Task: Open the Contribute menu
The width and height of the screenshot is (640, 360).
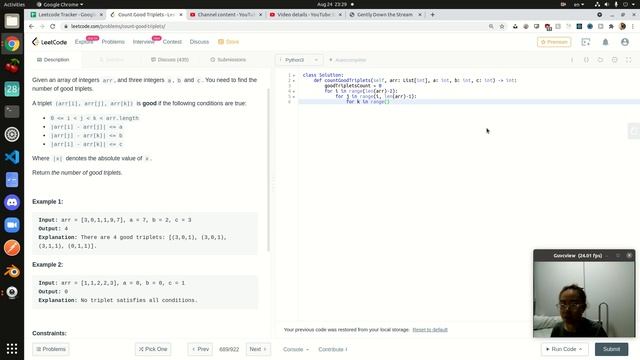Action: 333,349
